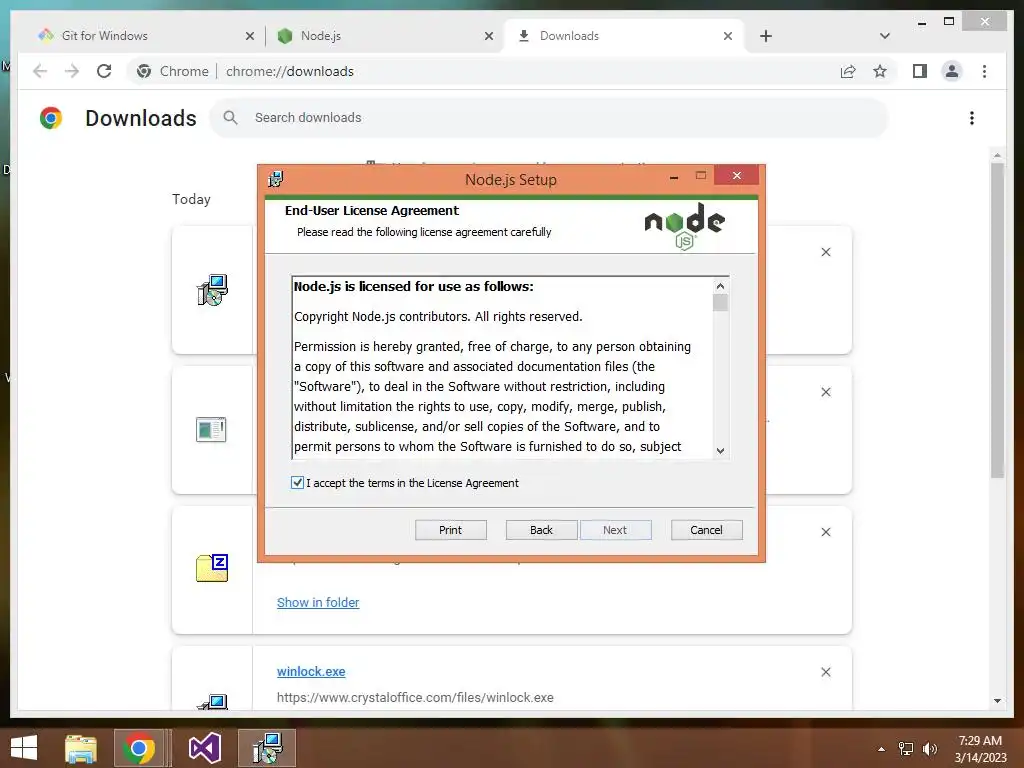Open the Windows Start button
This screenshot has height=768, width=1024.
tap(24, 748)
